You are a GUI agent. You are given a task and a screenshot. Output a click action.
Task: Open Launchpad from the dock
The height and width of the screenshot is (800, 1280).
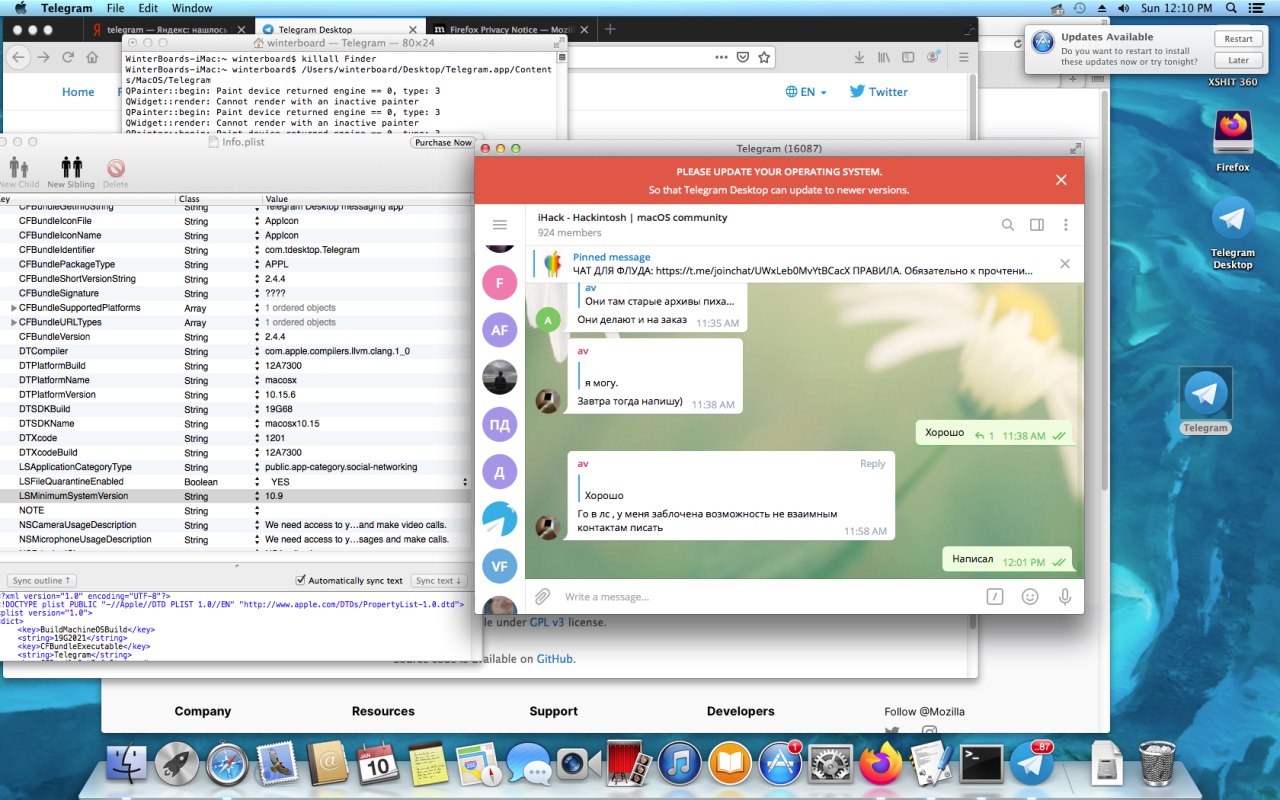(177, 764)
